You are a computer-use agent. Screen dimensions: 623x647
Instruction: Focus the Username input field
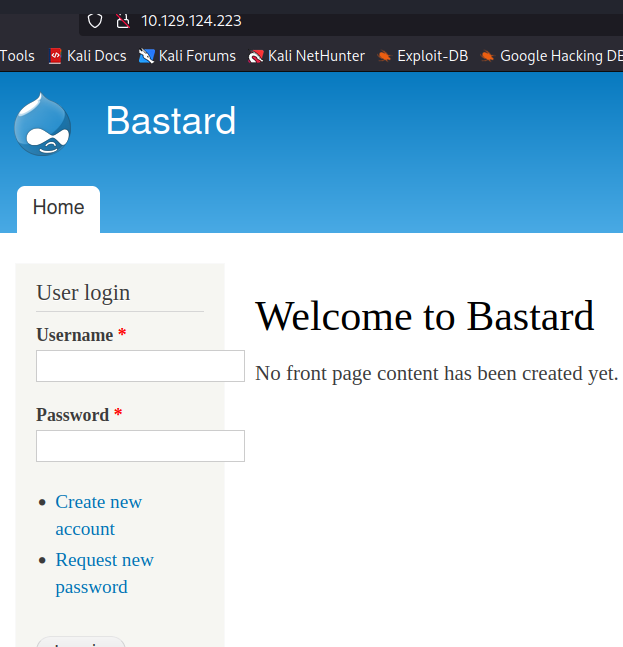[x=140, y=366]
